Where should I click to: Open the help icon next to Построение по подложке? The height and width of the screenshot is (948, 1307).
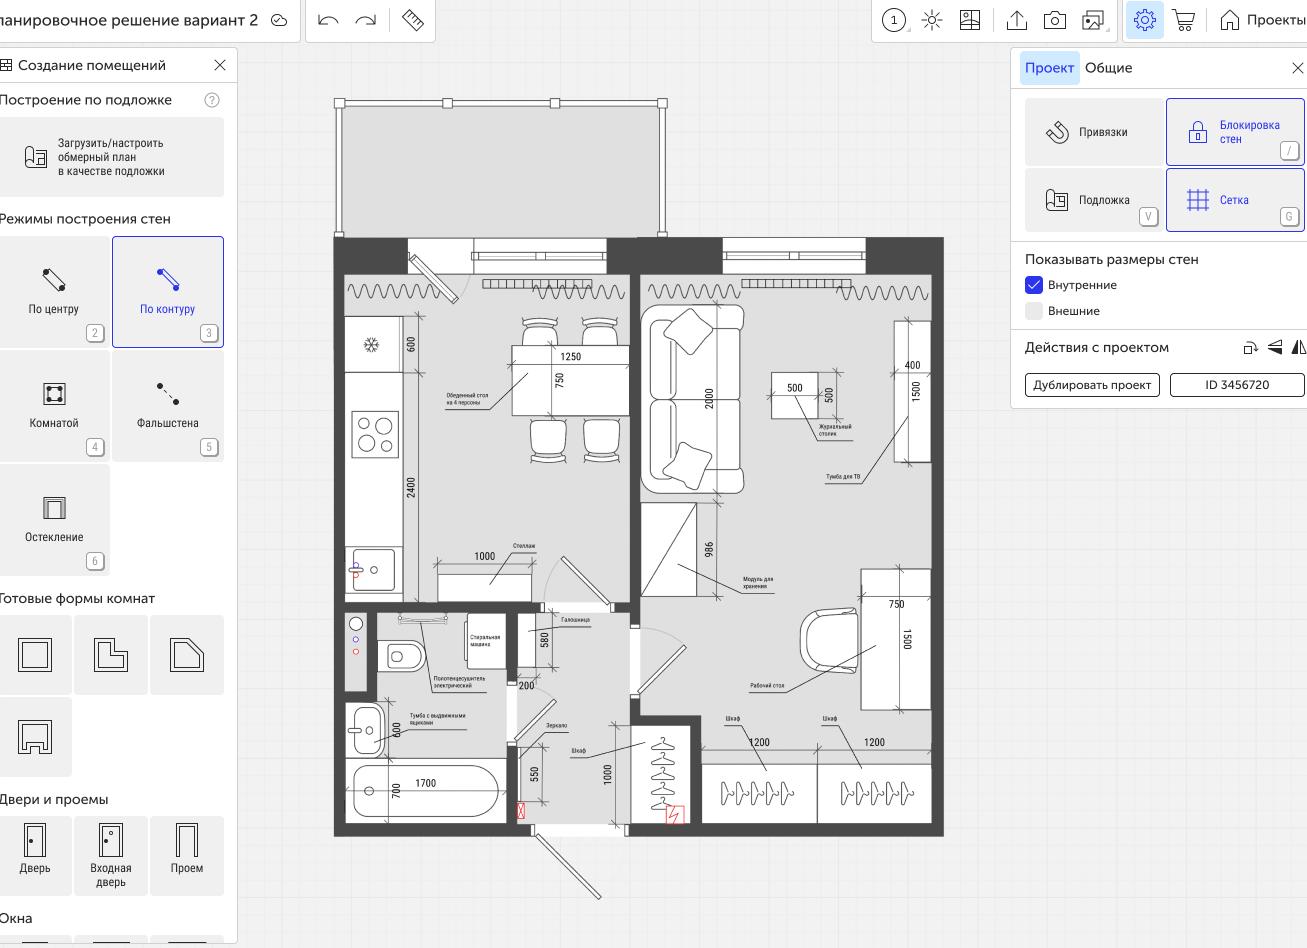pos(211,100)
